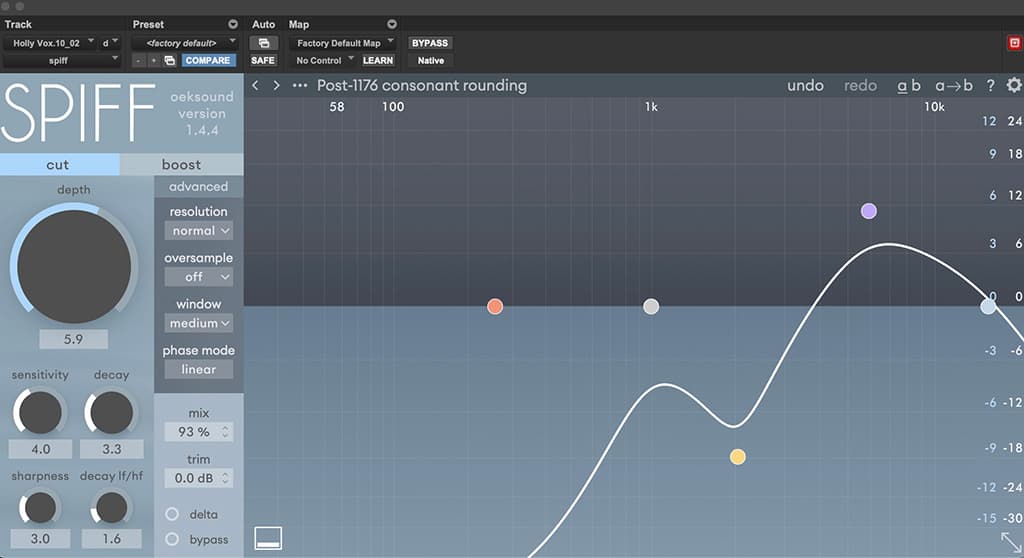Viewport: 1024px width, 558px height.
Task: Click the sensitivity knob
Action: click(40, 413)
